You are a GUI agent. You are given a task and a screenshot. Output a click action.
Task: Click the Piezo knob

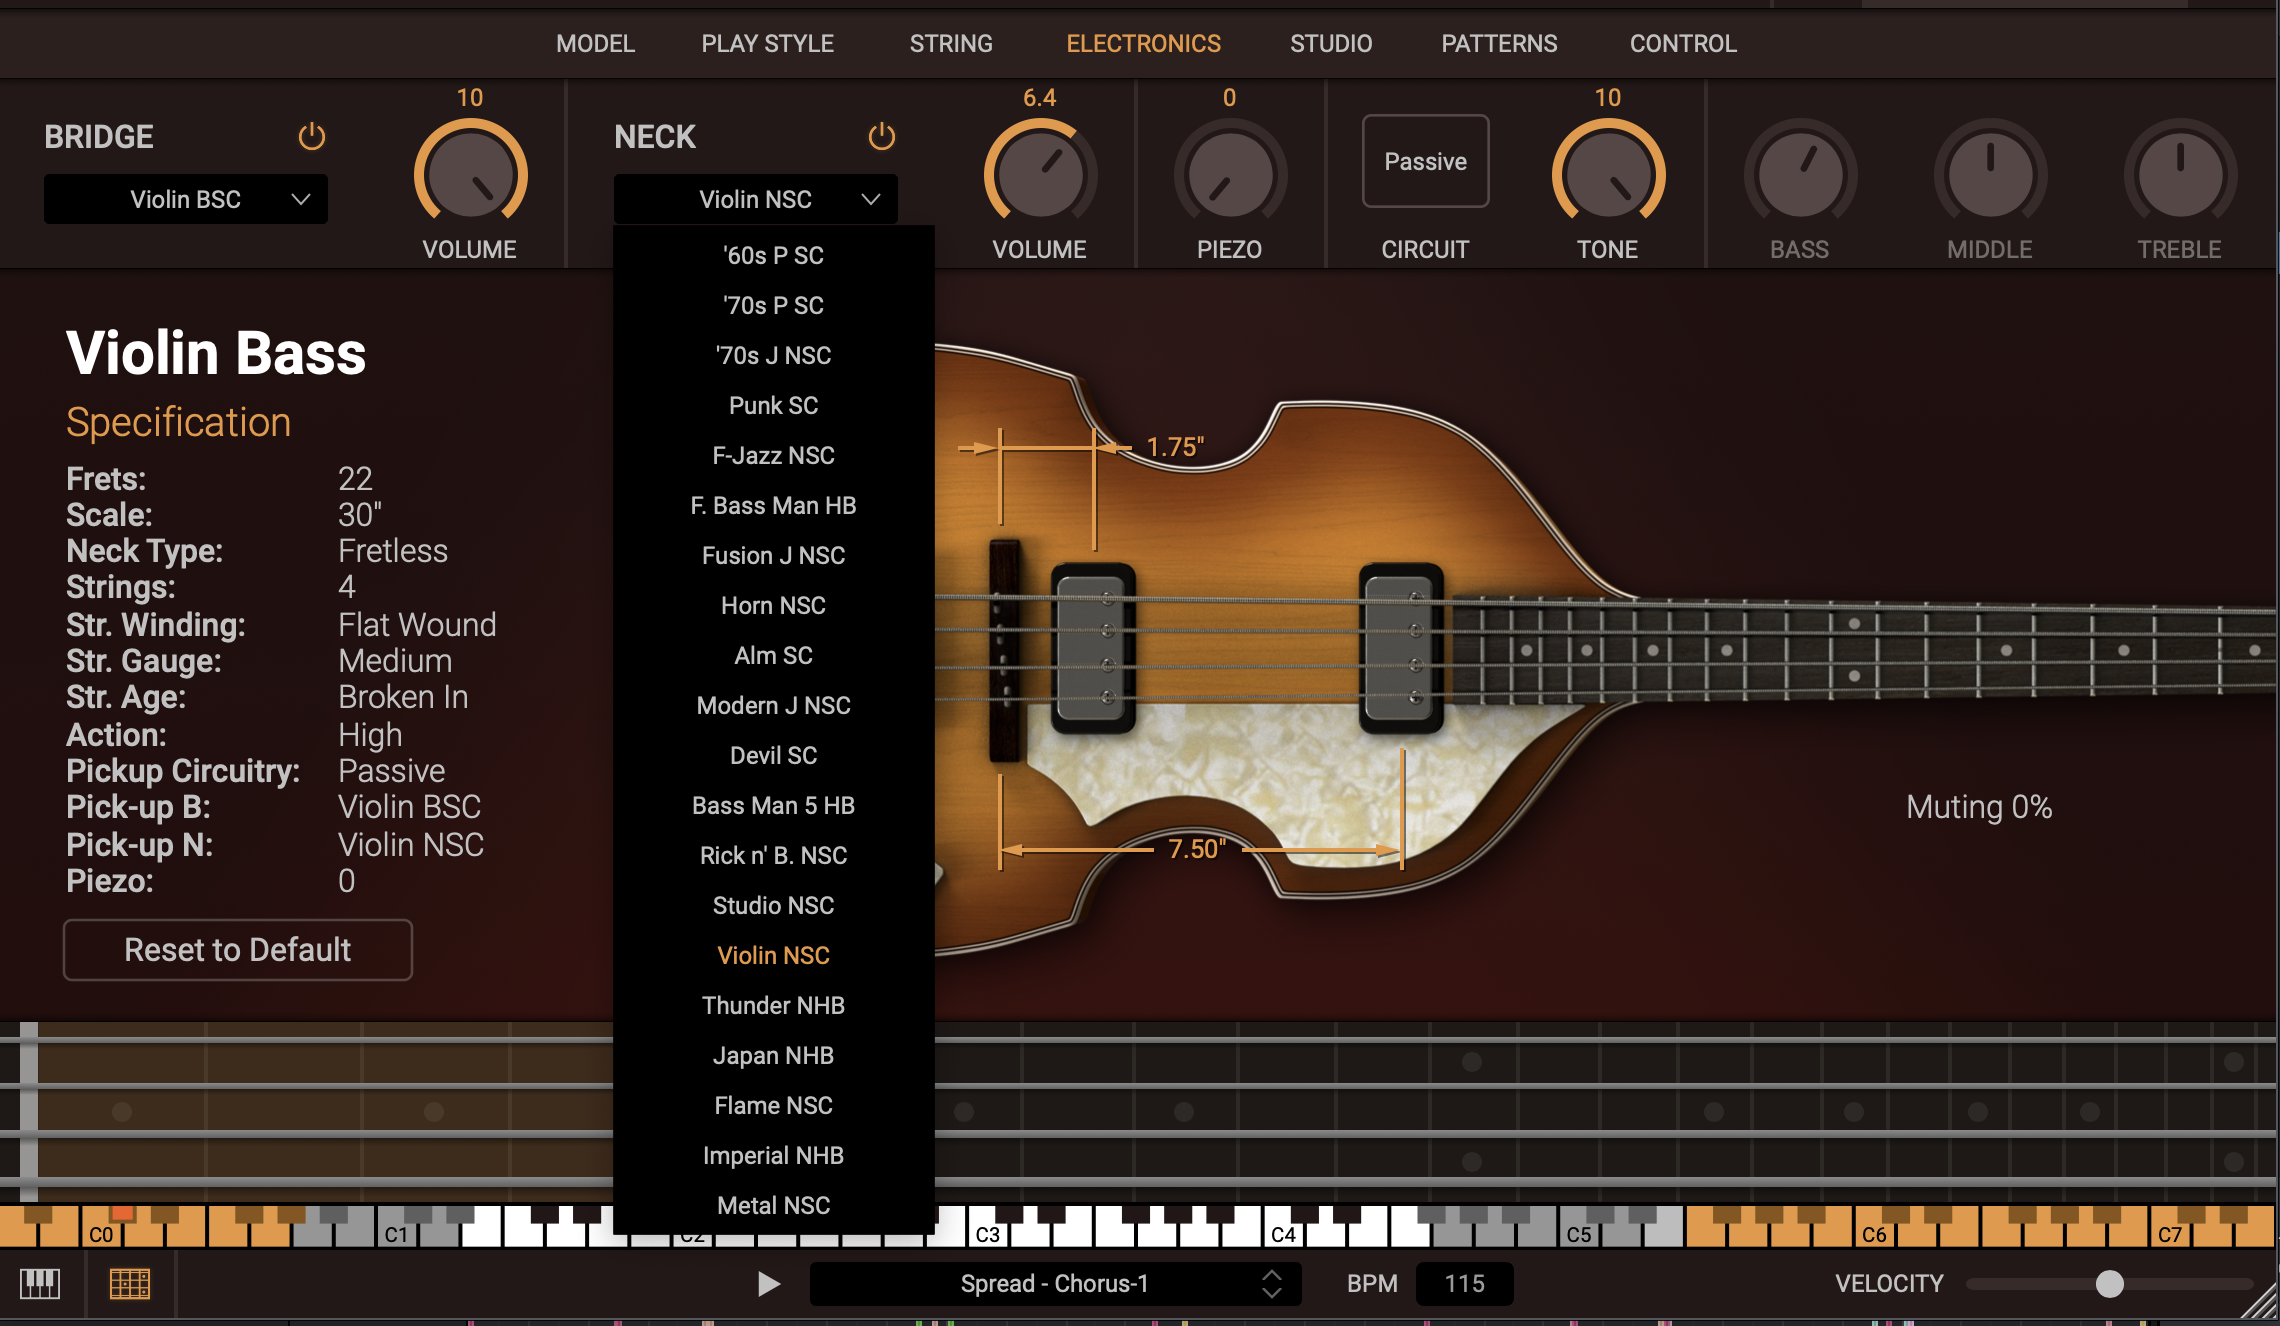click(1229, 175)
